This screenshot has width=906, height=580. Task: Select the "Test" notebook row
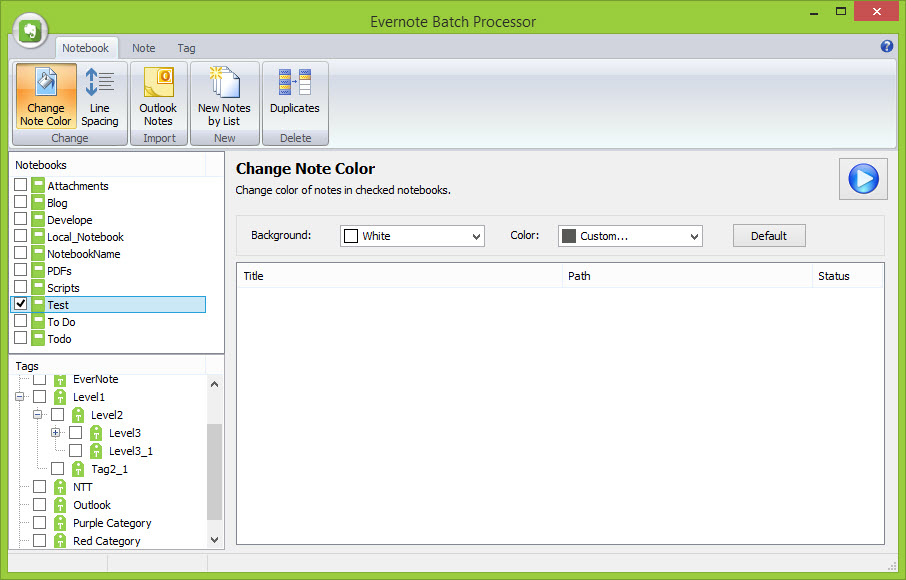point(108,304)
